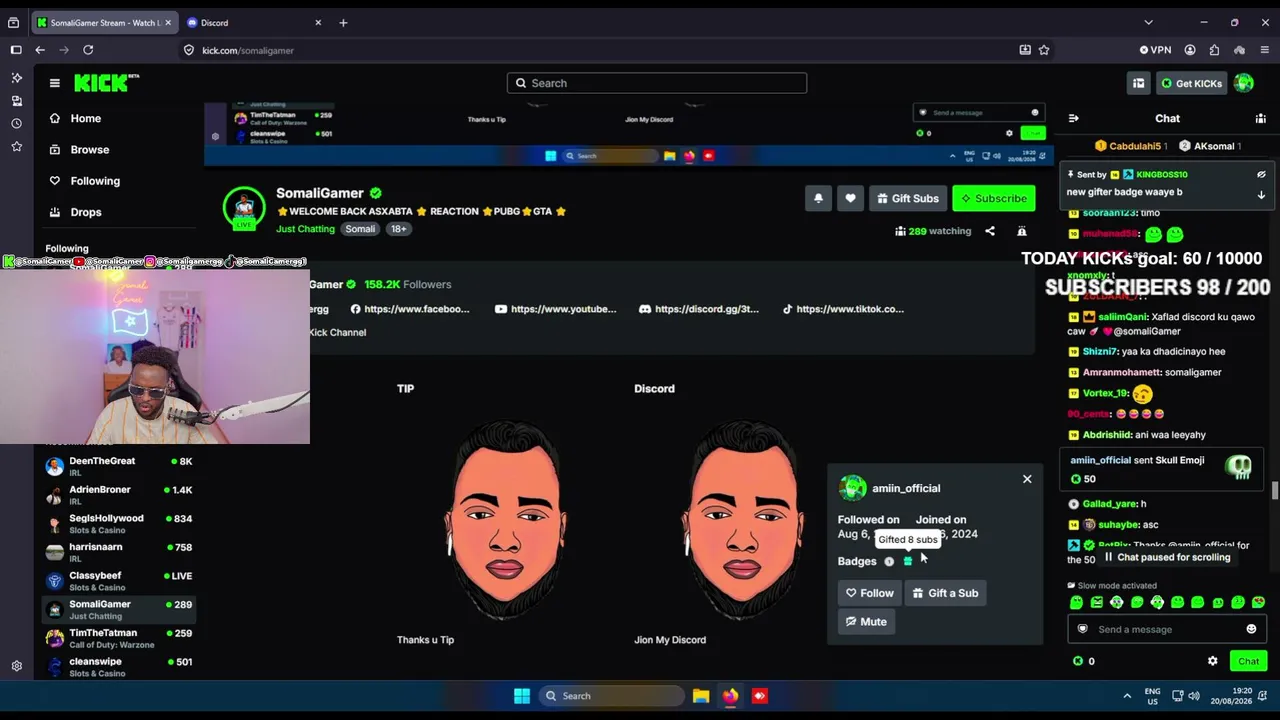The height and width of the screenshot is (720, 1280).
Task: Open the user profile avatar menu
Action: 1244,83
